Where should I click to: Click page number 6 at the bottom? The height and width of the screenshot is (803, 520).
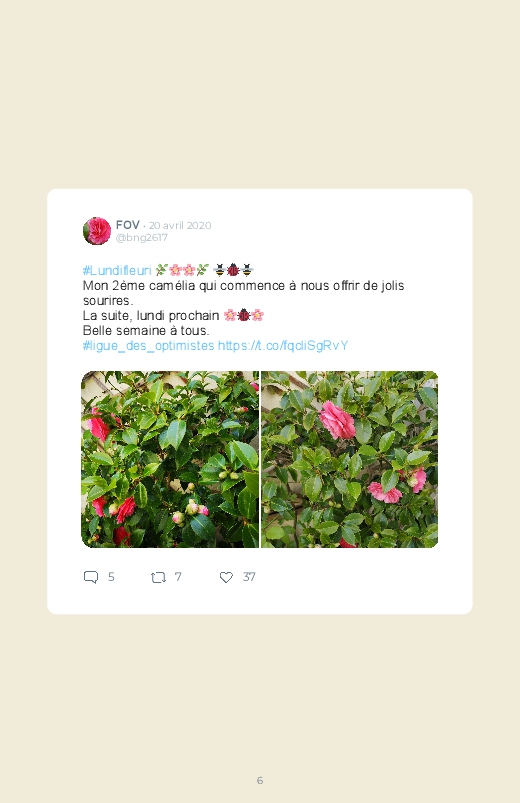[260, 780]
